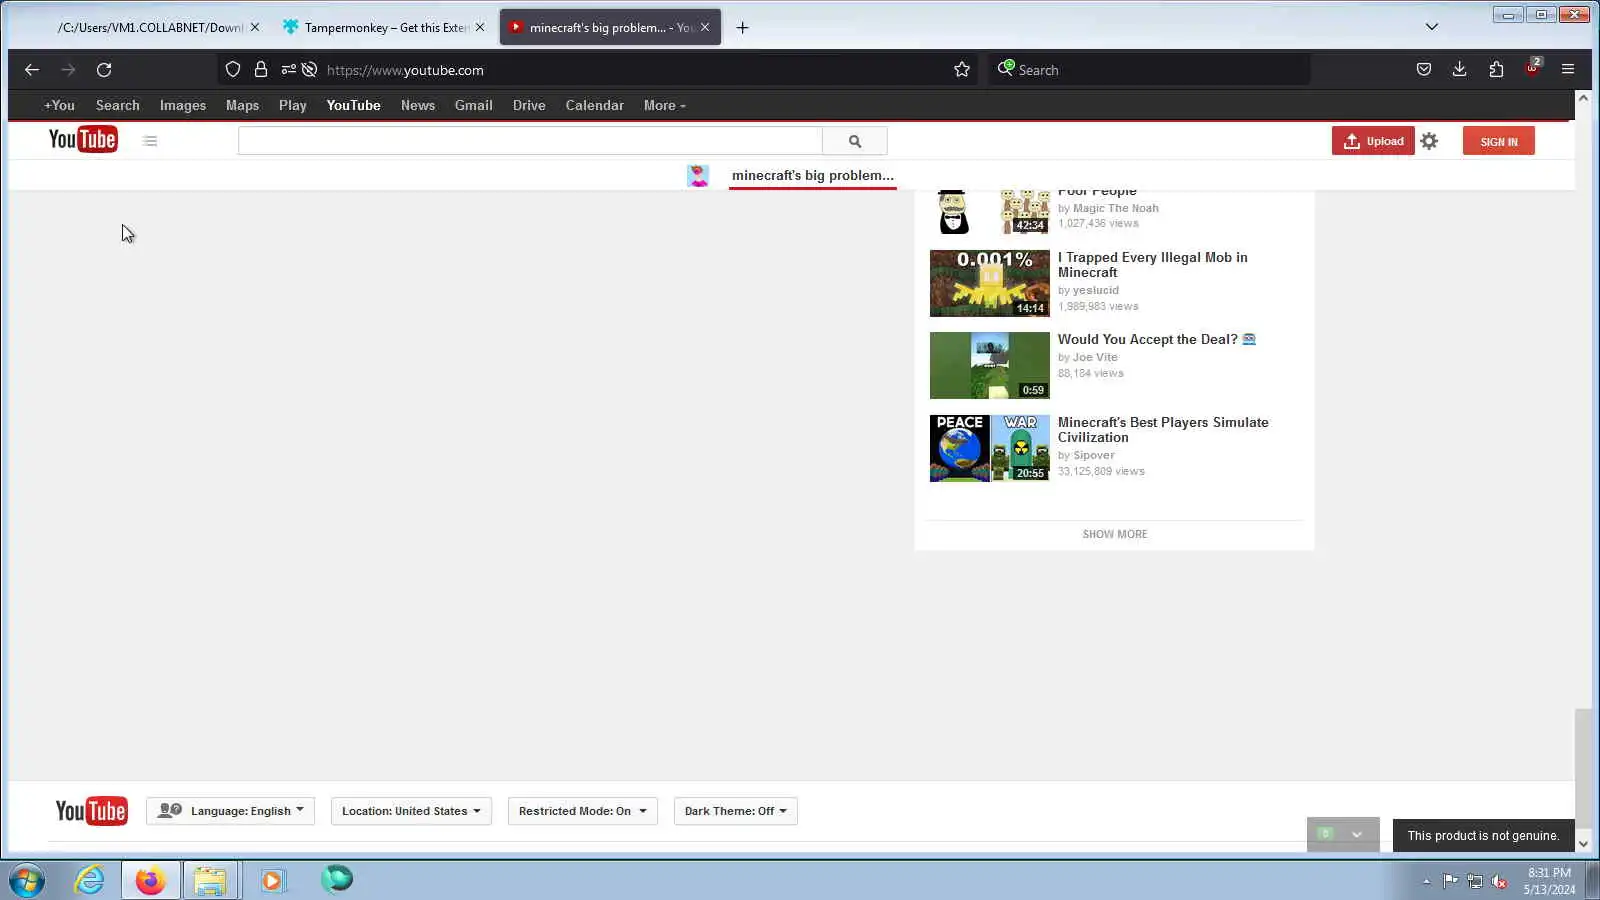
Task: Open the PEACE/WAR 20:55 video thumbnail
Action: click(x=990, y=449)
